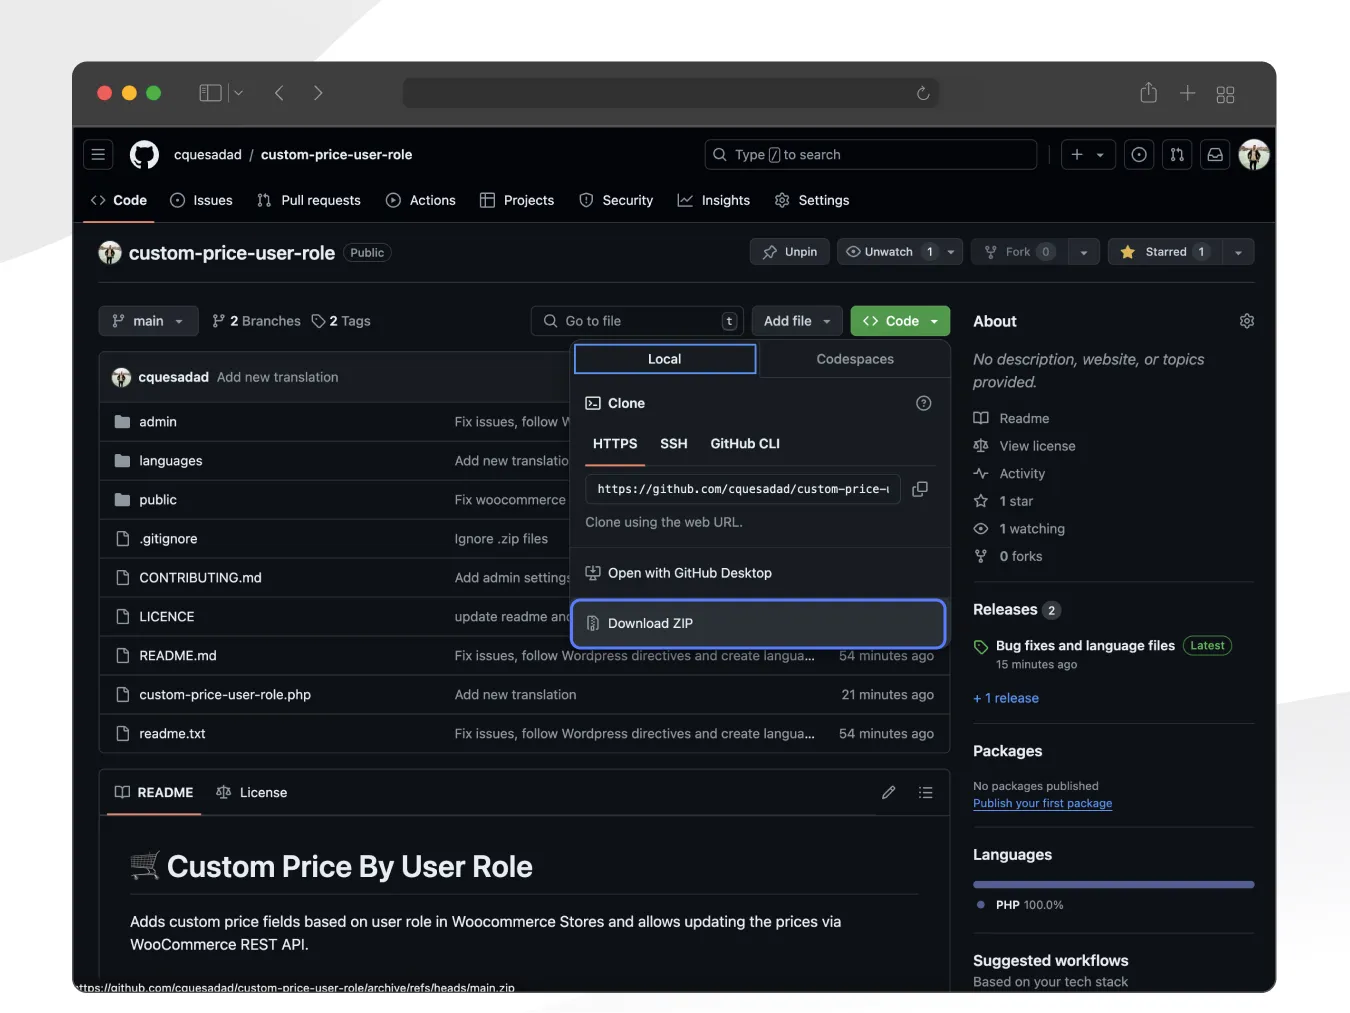
Task: Open the clone help question icon
Action: coord(924,403)
